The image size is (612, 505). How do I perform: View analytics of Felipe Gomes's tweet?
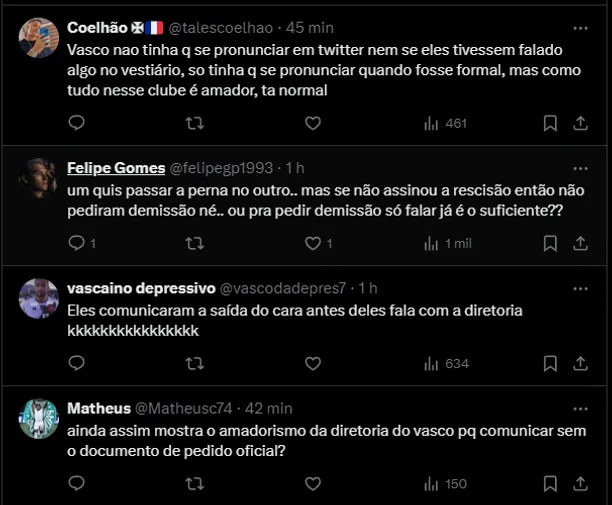[x=445, y=243]
